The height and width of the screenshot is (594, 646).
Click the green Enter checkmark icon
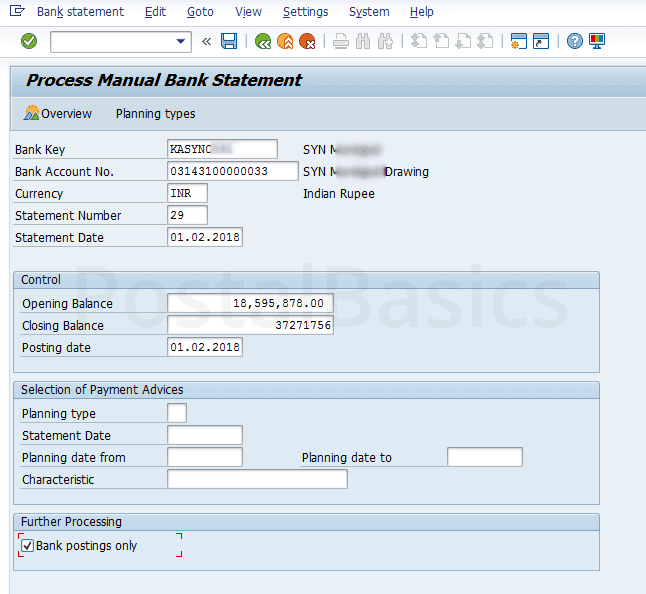[x=29, y=41]
